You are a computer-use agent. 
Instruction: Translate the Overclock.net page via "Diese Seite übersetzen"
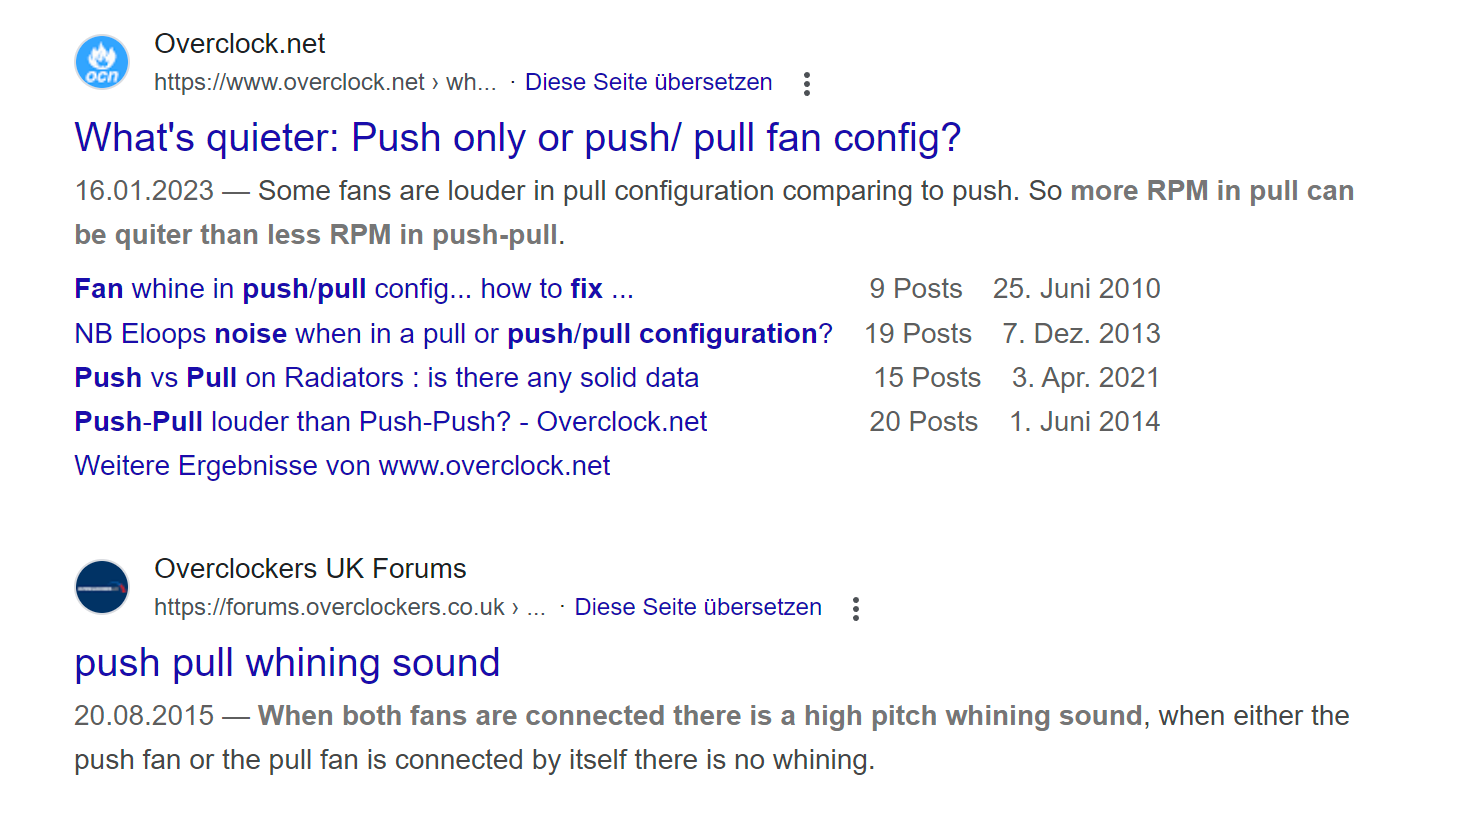648,82
